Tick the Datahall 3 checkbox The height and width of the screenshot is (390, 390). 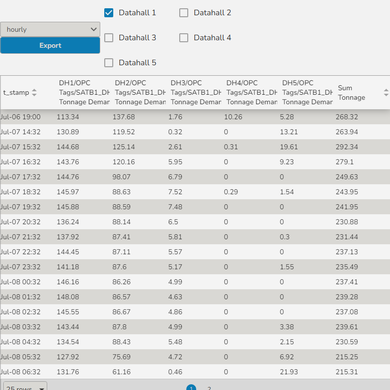109,38
